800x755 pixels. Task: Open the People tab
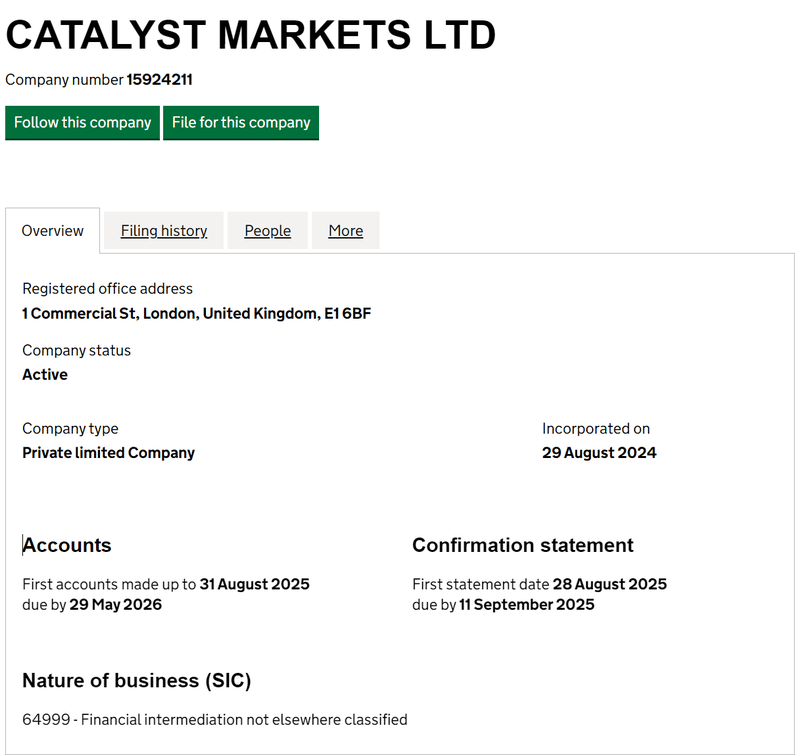pyautogui.click(x=267, y=230)
